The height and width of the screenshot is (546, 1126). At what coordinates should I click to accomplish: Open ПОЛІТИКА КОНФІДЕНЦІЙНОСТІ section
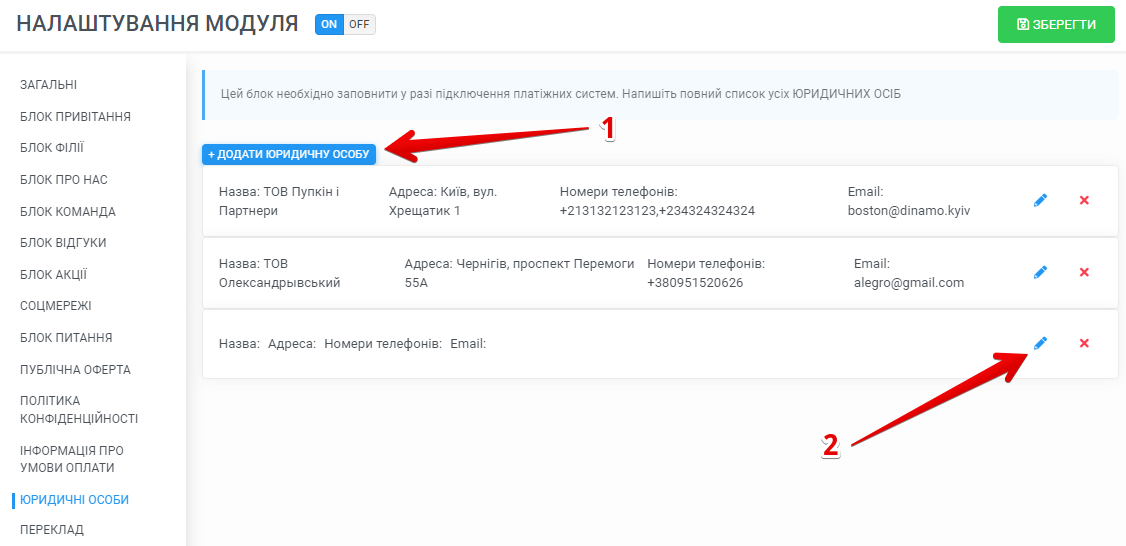pyautogui.click(x=79, y=410)
